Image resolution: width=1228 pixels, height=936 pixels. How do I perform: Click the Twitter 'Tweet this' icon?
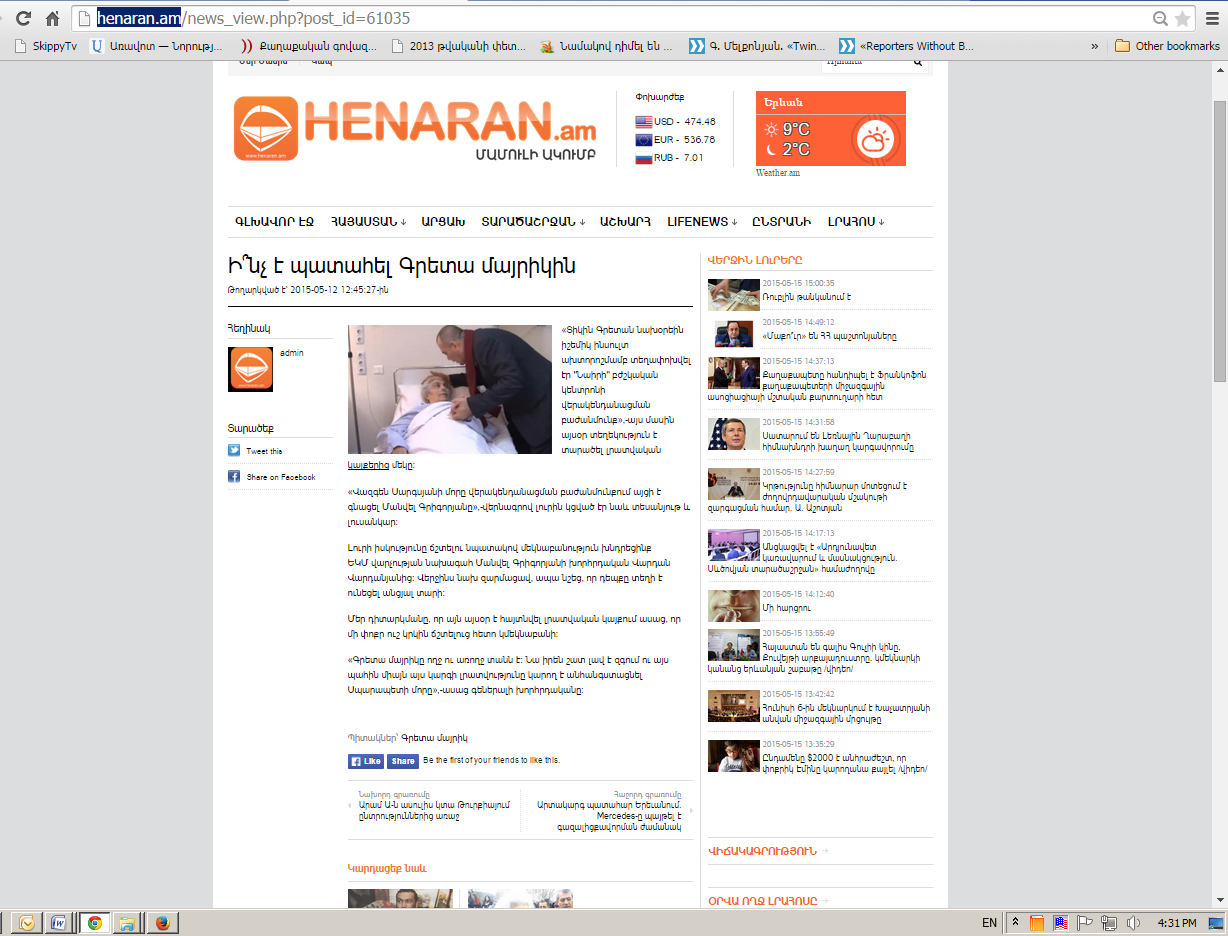(234, 451)
